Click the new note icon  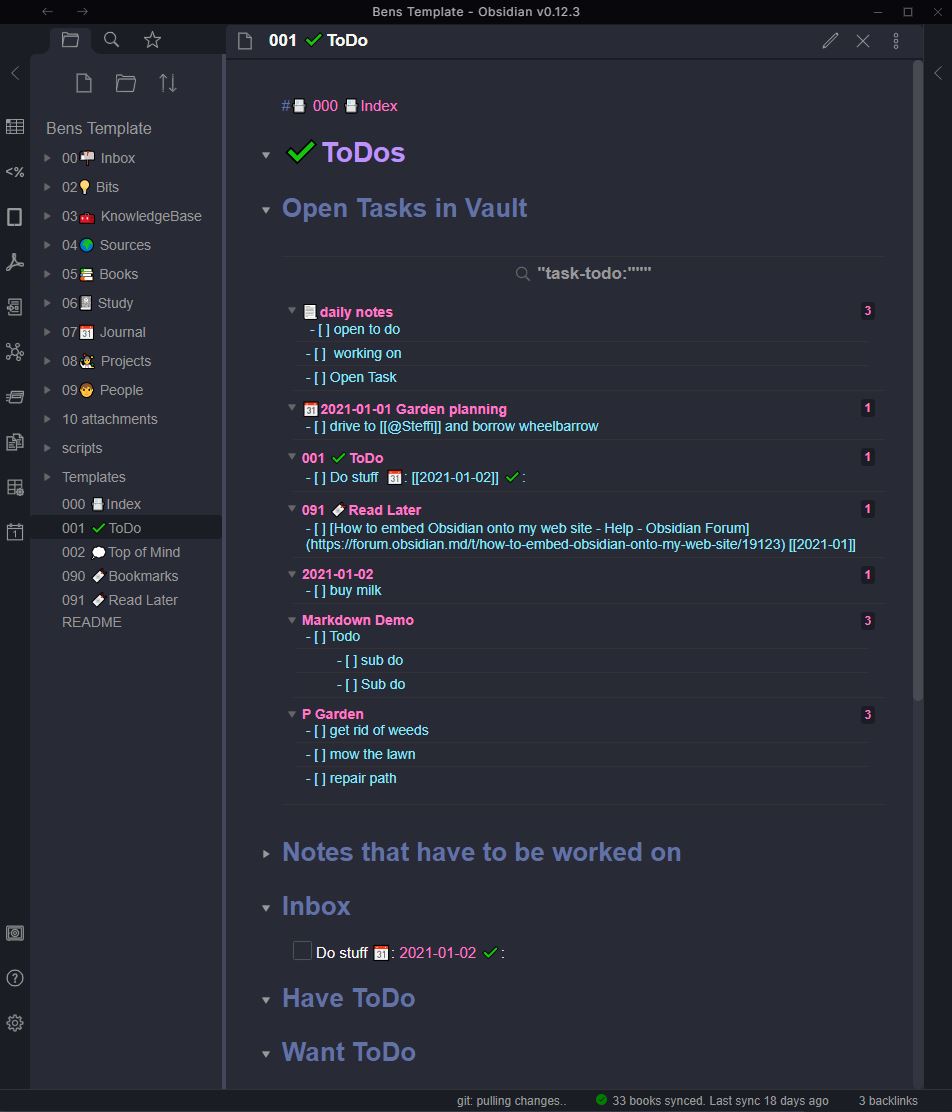coord(84,83)
